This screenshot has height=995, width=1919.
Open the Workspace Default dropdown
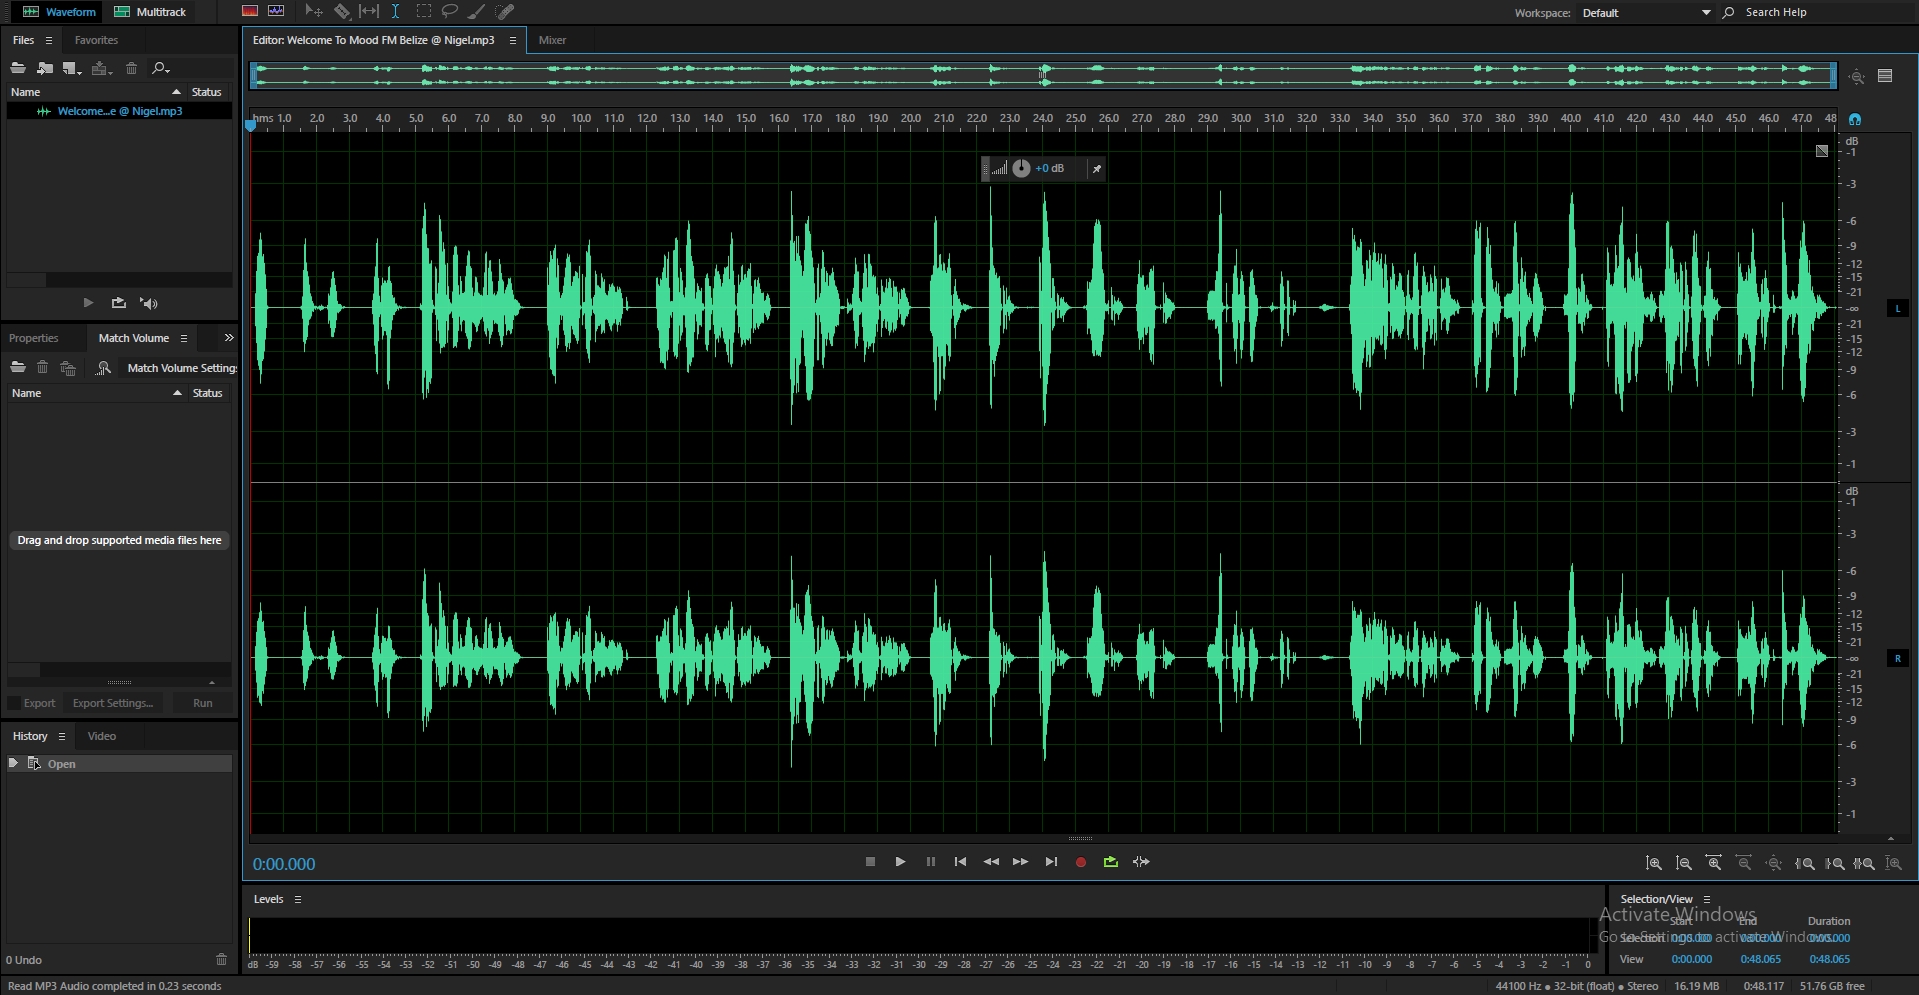[x=1646, y=13]
